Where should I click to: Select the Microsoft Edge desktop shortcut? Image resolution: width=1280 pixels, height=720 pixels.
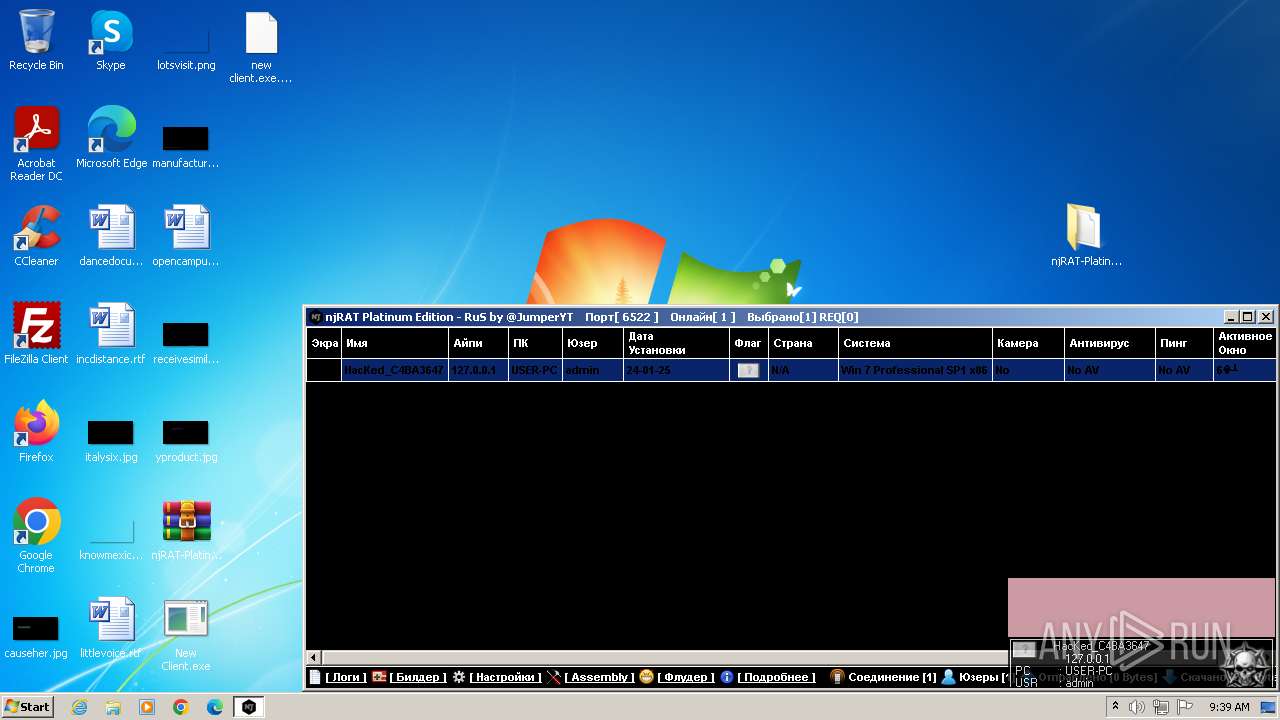[x=111, y=138]
